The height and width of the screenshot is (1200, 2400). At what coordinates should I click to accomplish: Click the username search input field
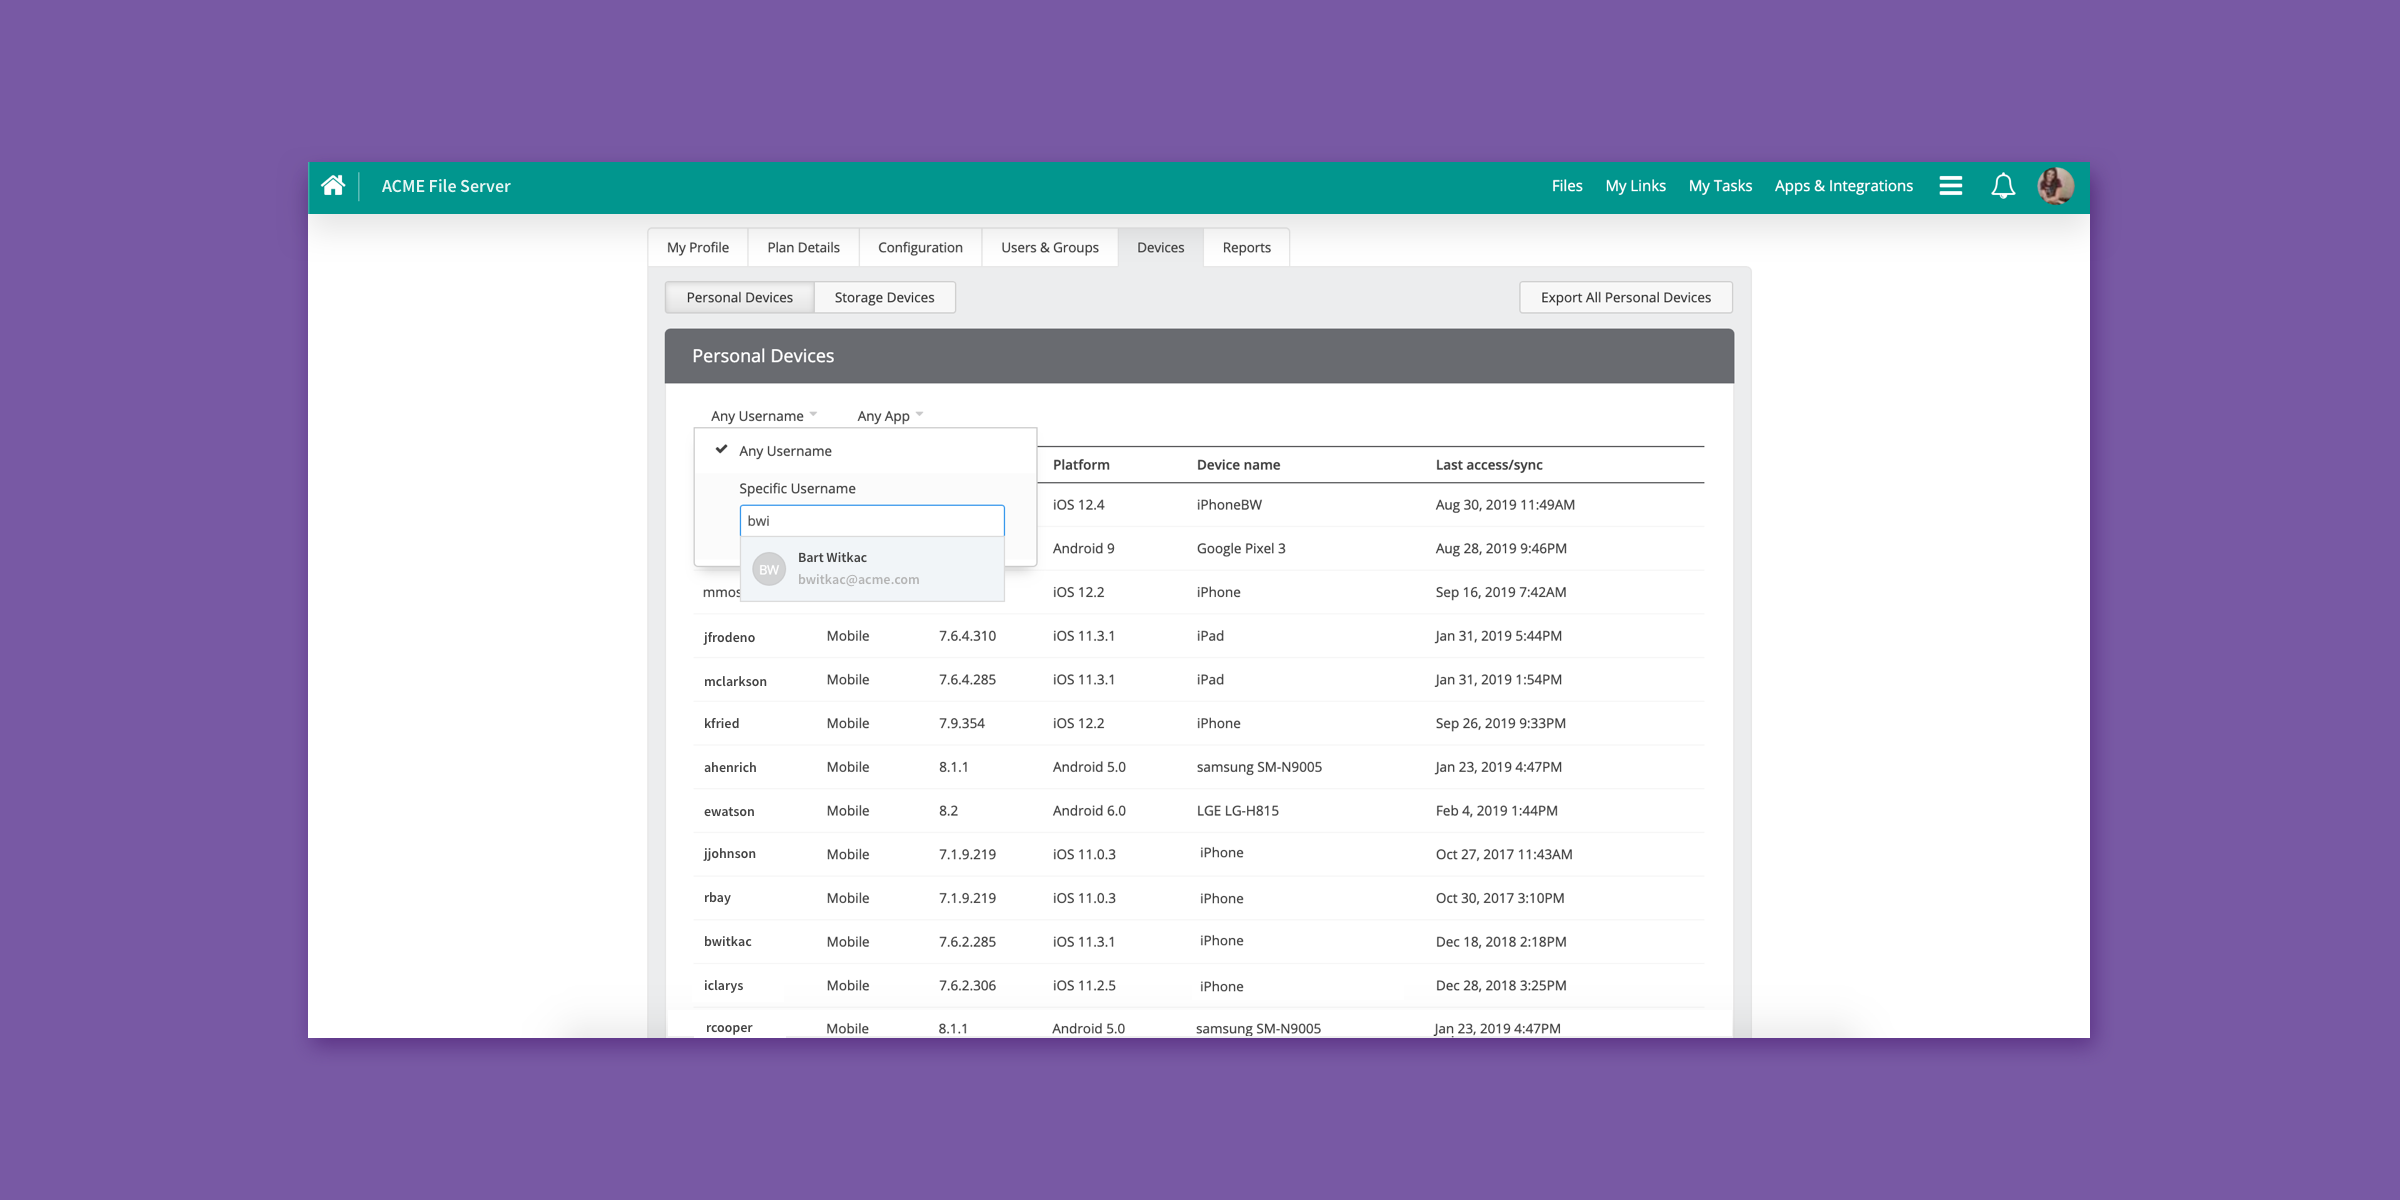[x=871, y=521]
